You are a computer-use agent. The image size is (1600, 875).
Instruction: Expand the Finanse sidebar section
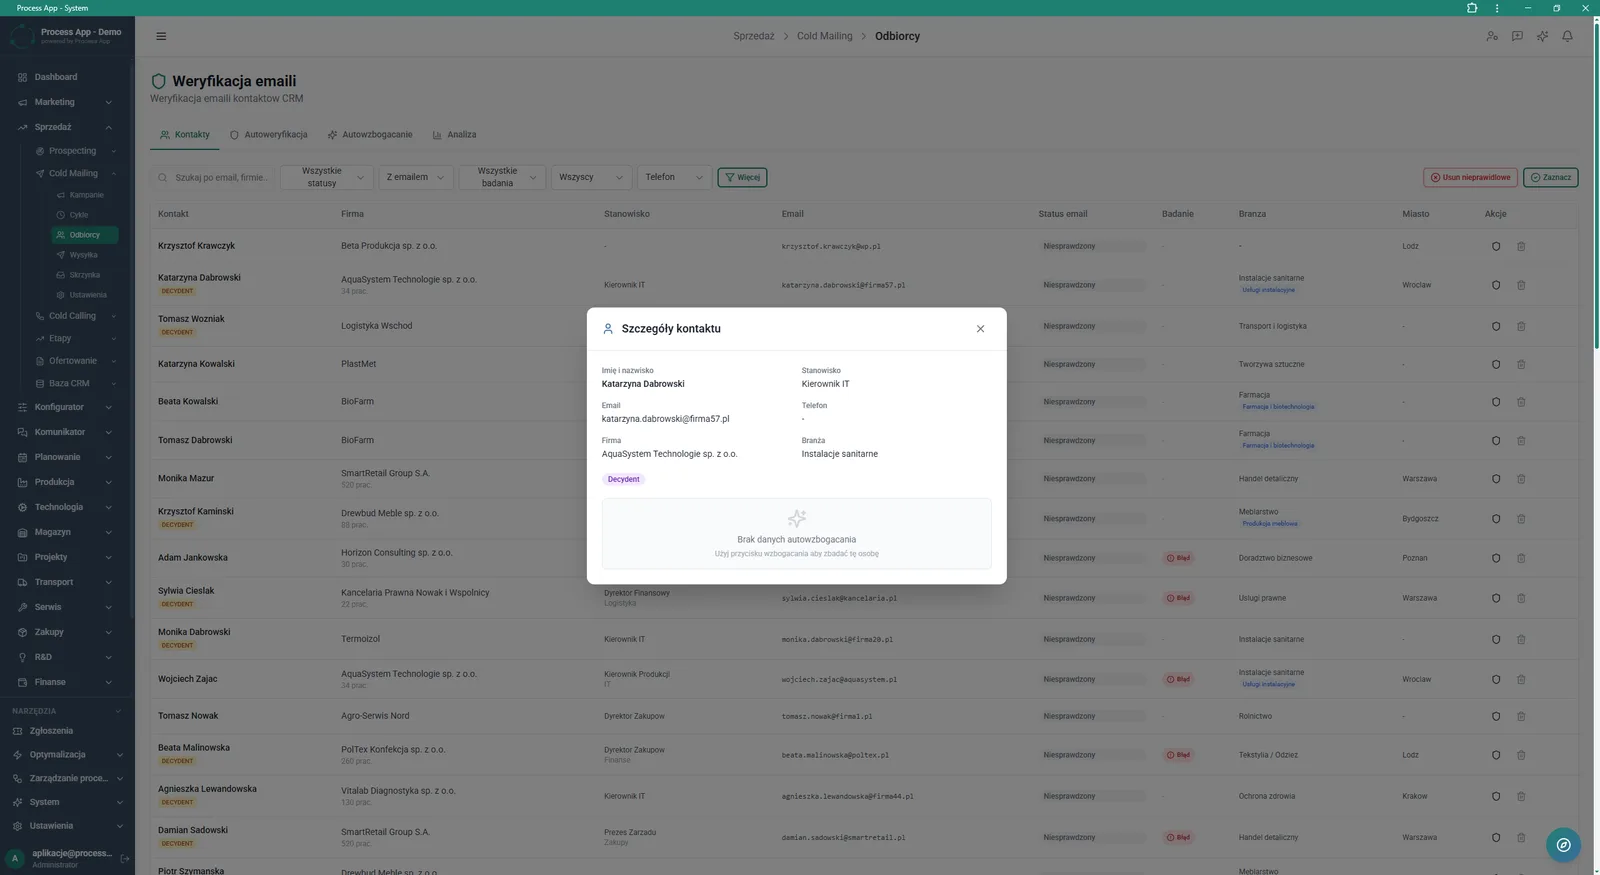pos(66,682)
